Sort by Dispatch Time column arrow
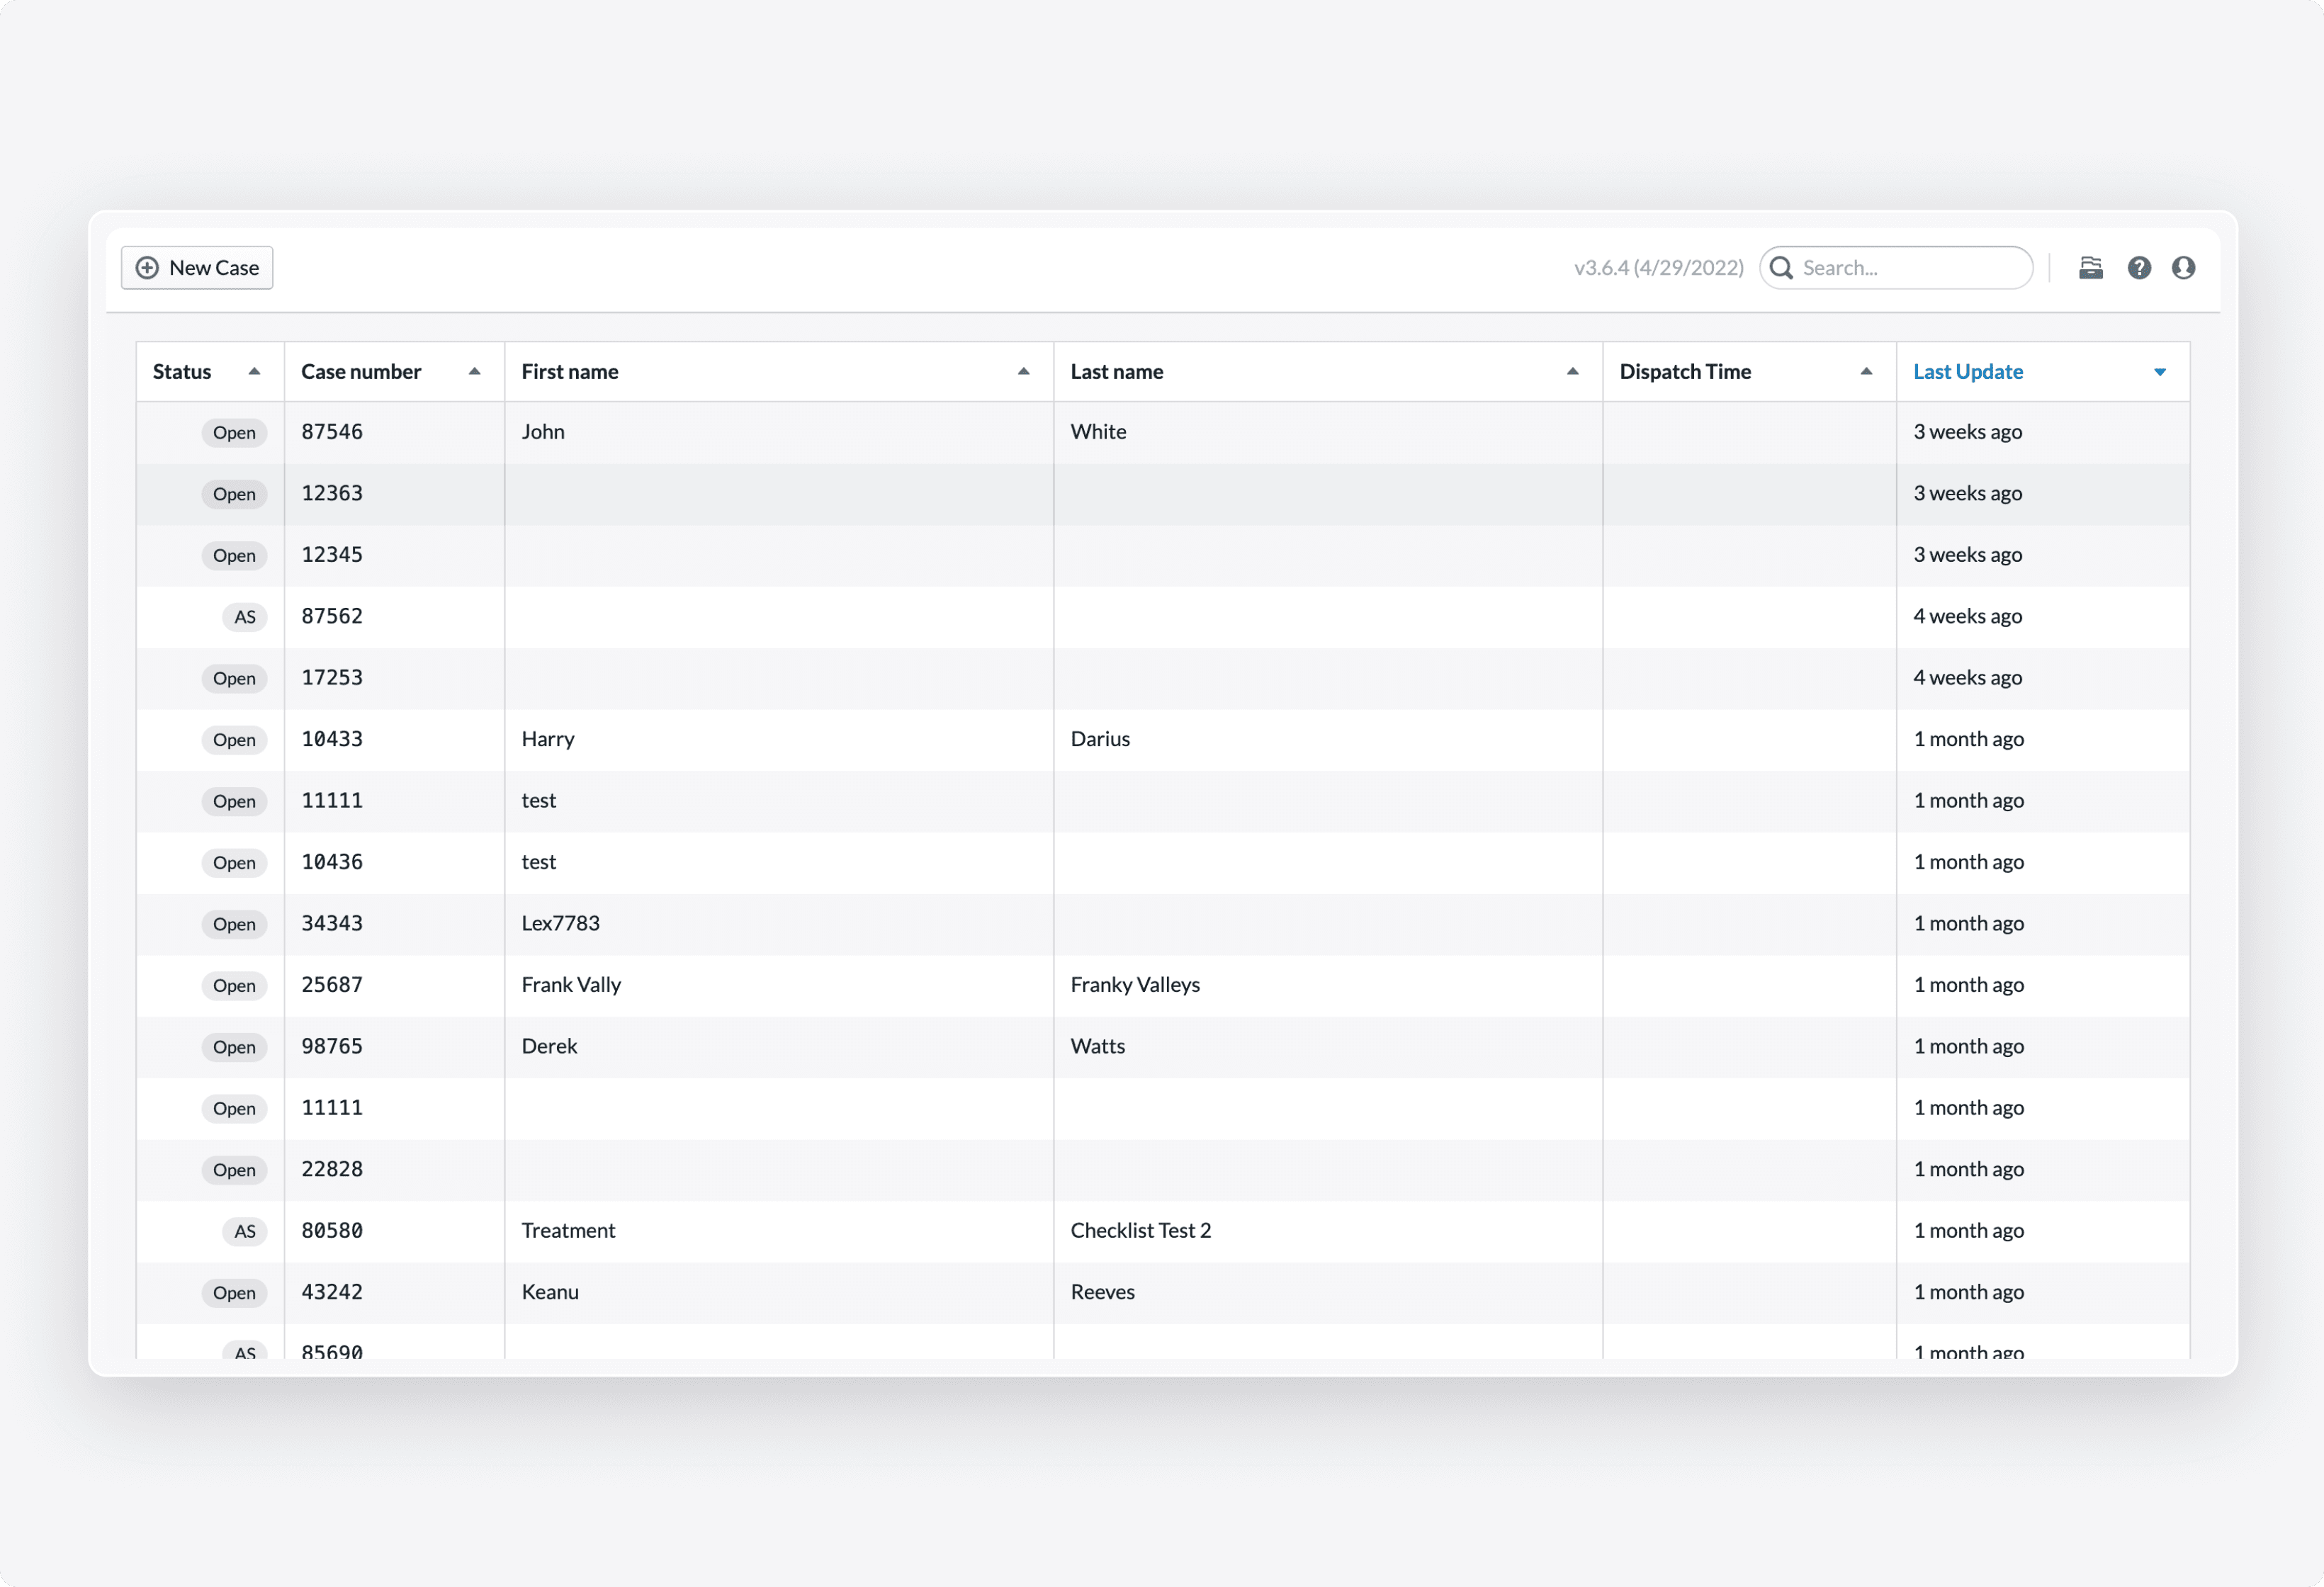 [x=1866, y=372]
